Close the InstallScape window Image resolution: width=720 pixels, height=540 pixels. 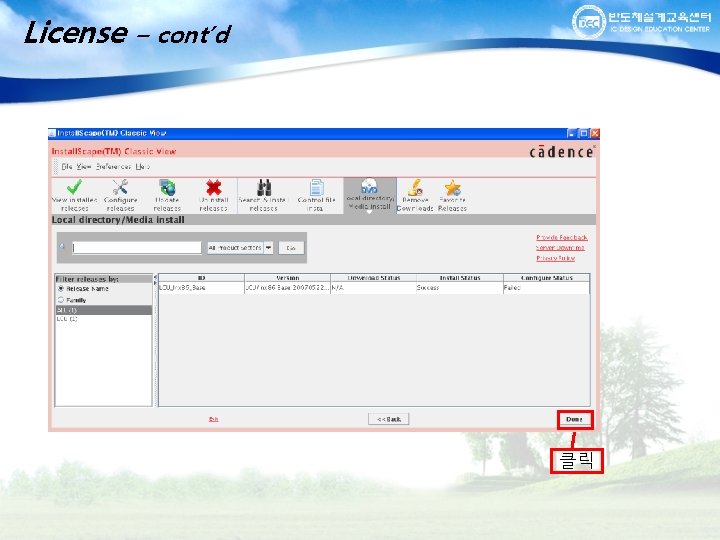(595, 134)
